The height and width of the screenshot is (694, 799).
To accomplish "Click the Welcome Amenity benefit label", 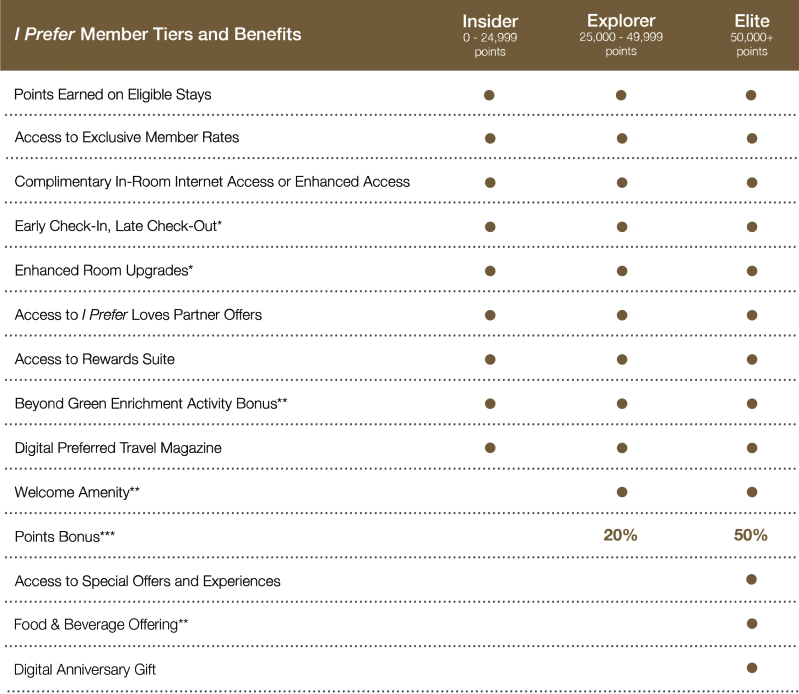I will (77, 492).
